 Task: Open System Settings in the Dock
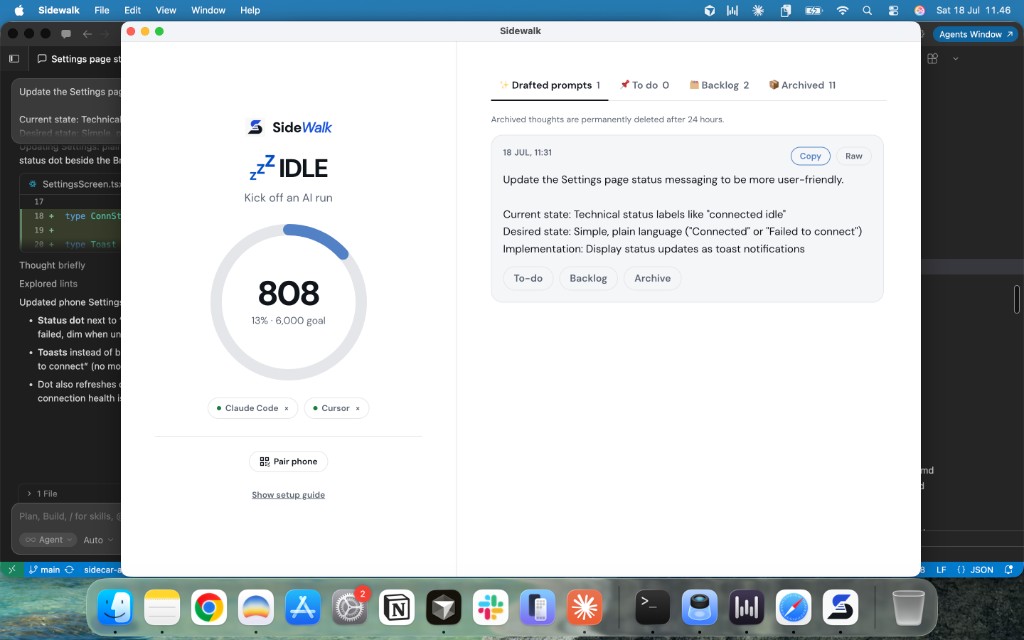349,607
